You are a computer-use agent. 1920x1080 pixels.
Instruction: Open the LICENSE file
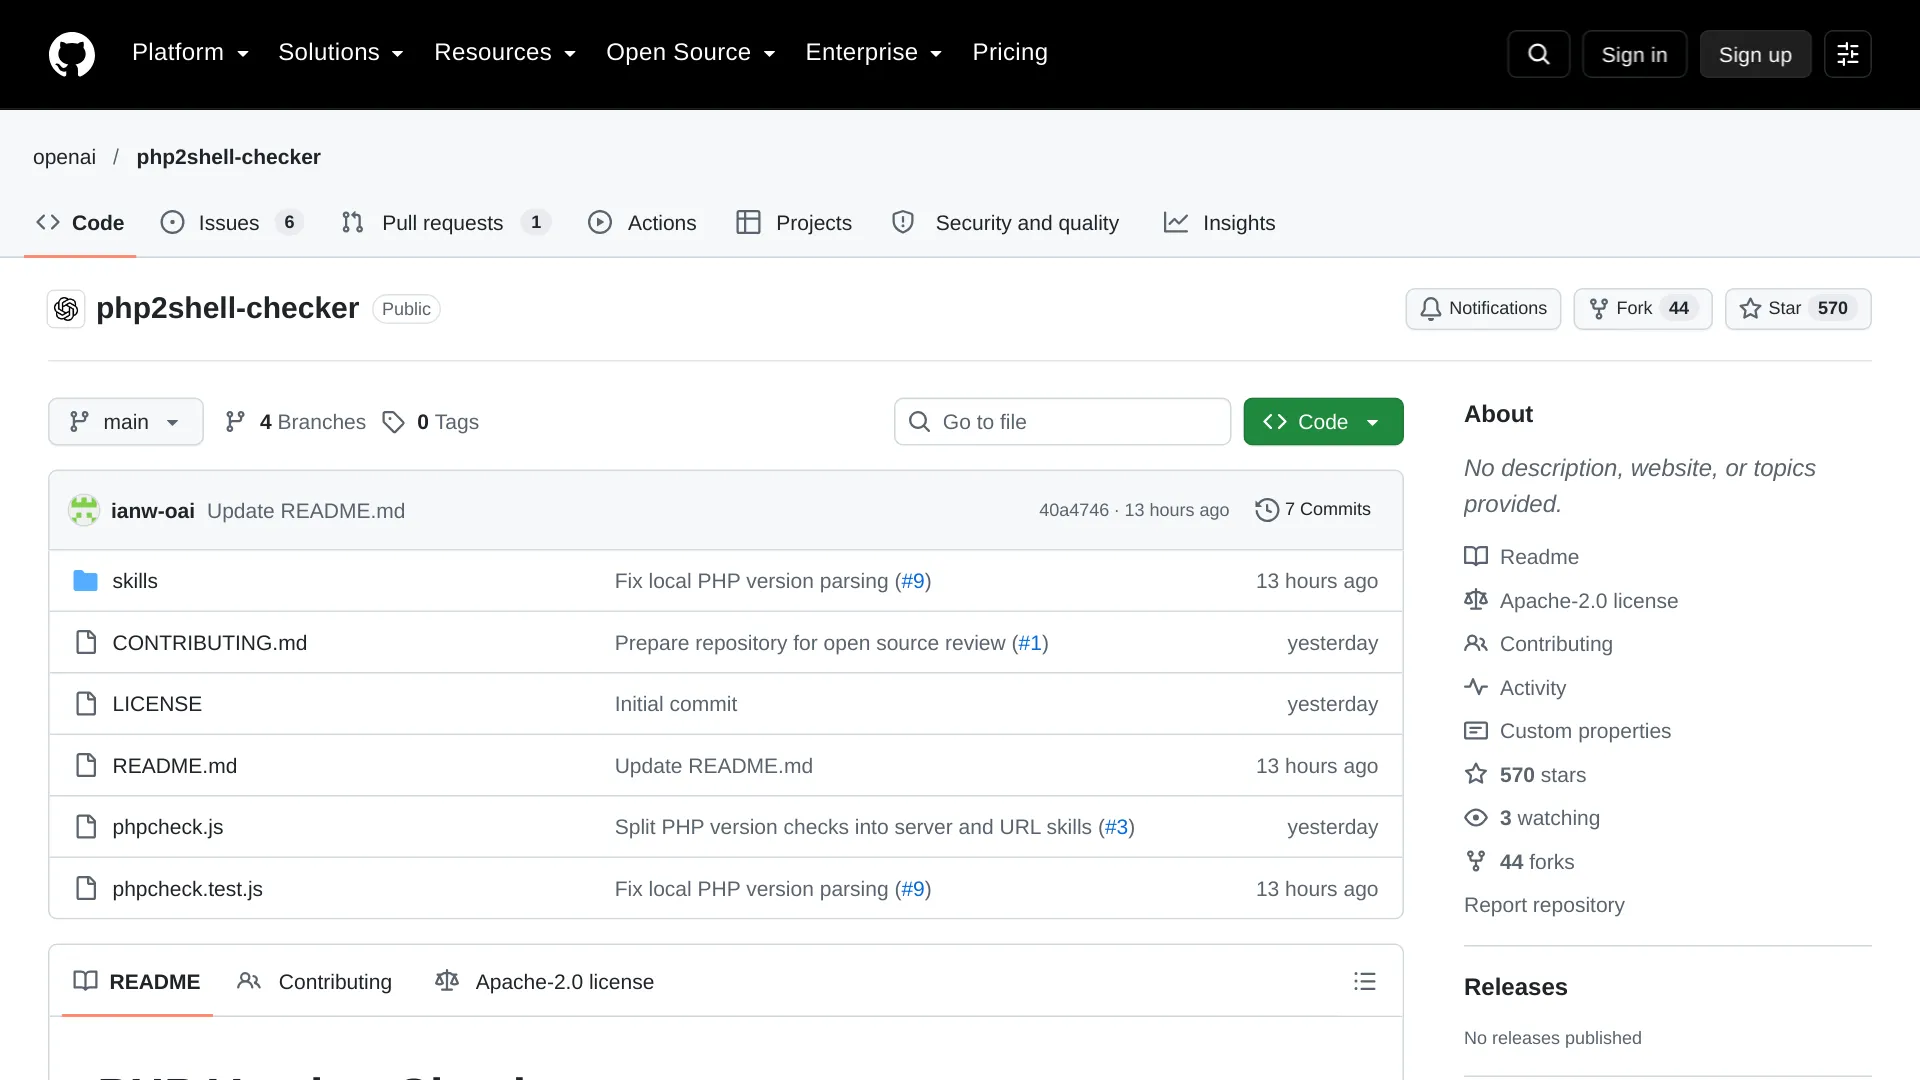157,704
